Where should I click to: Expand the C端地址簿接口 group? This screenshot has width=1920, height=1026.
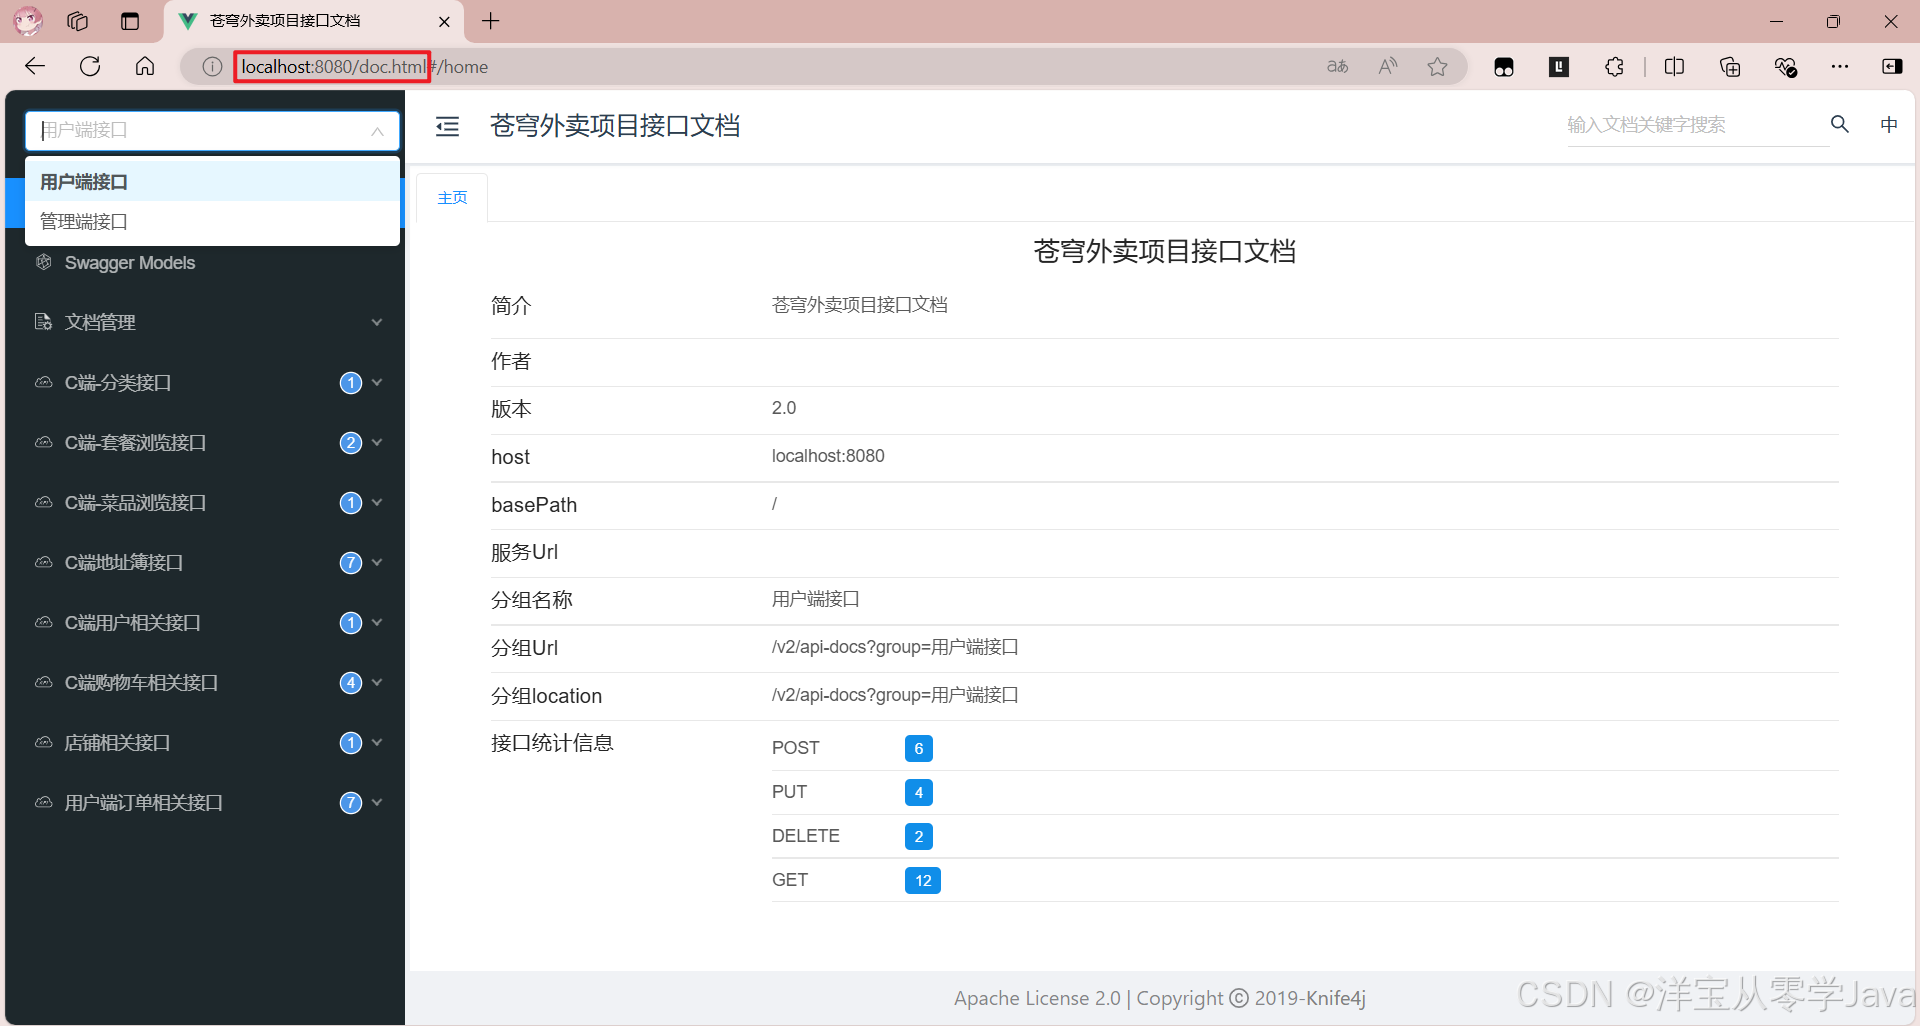[205, 562]
